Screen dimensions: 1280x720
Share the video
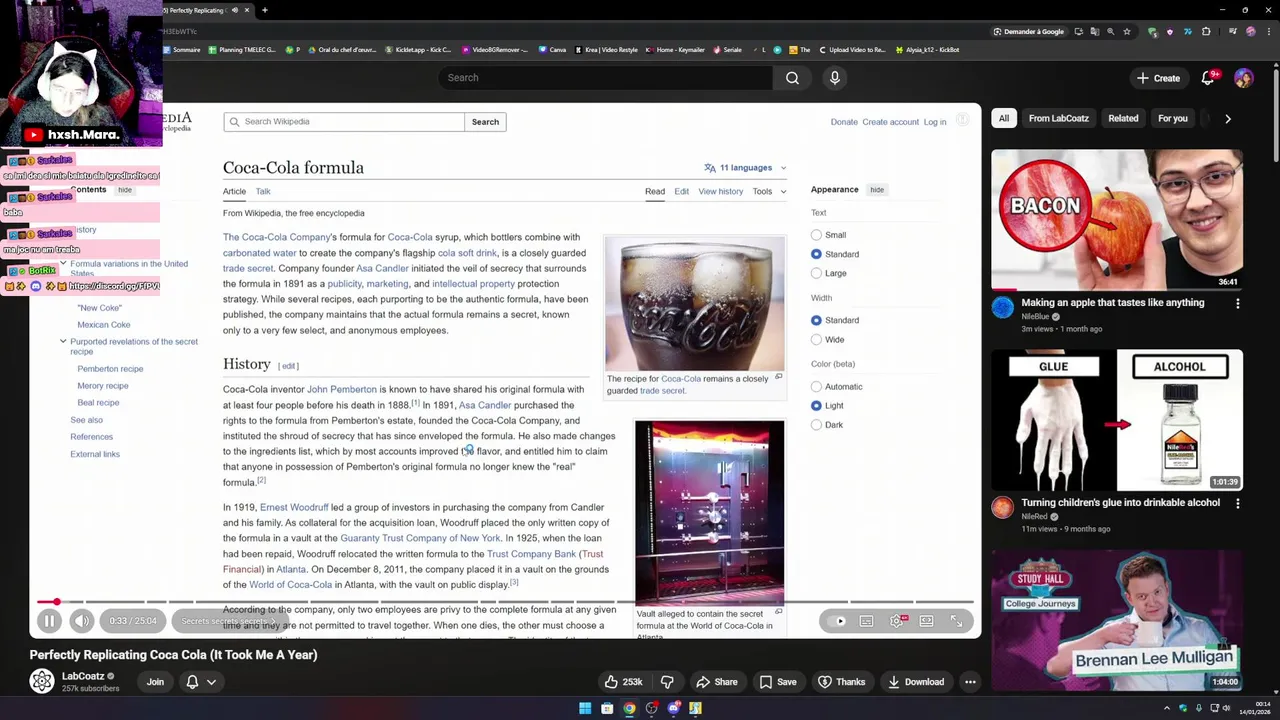click(x=716, y=682)
